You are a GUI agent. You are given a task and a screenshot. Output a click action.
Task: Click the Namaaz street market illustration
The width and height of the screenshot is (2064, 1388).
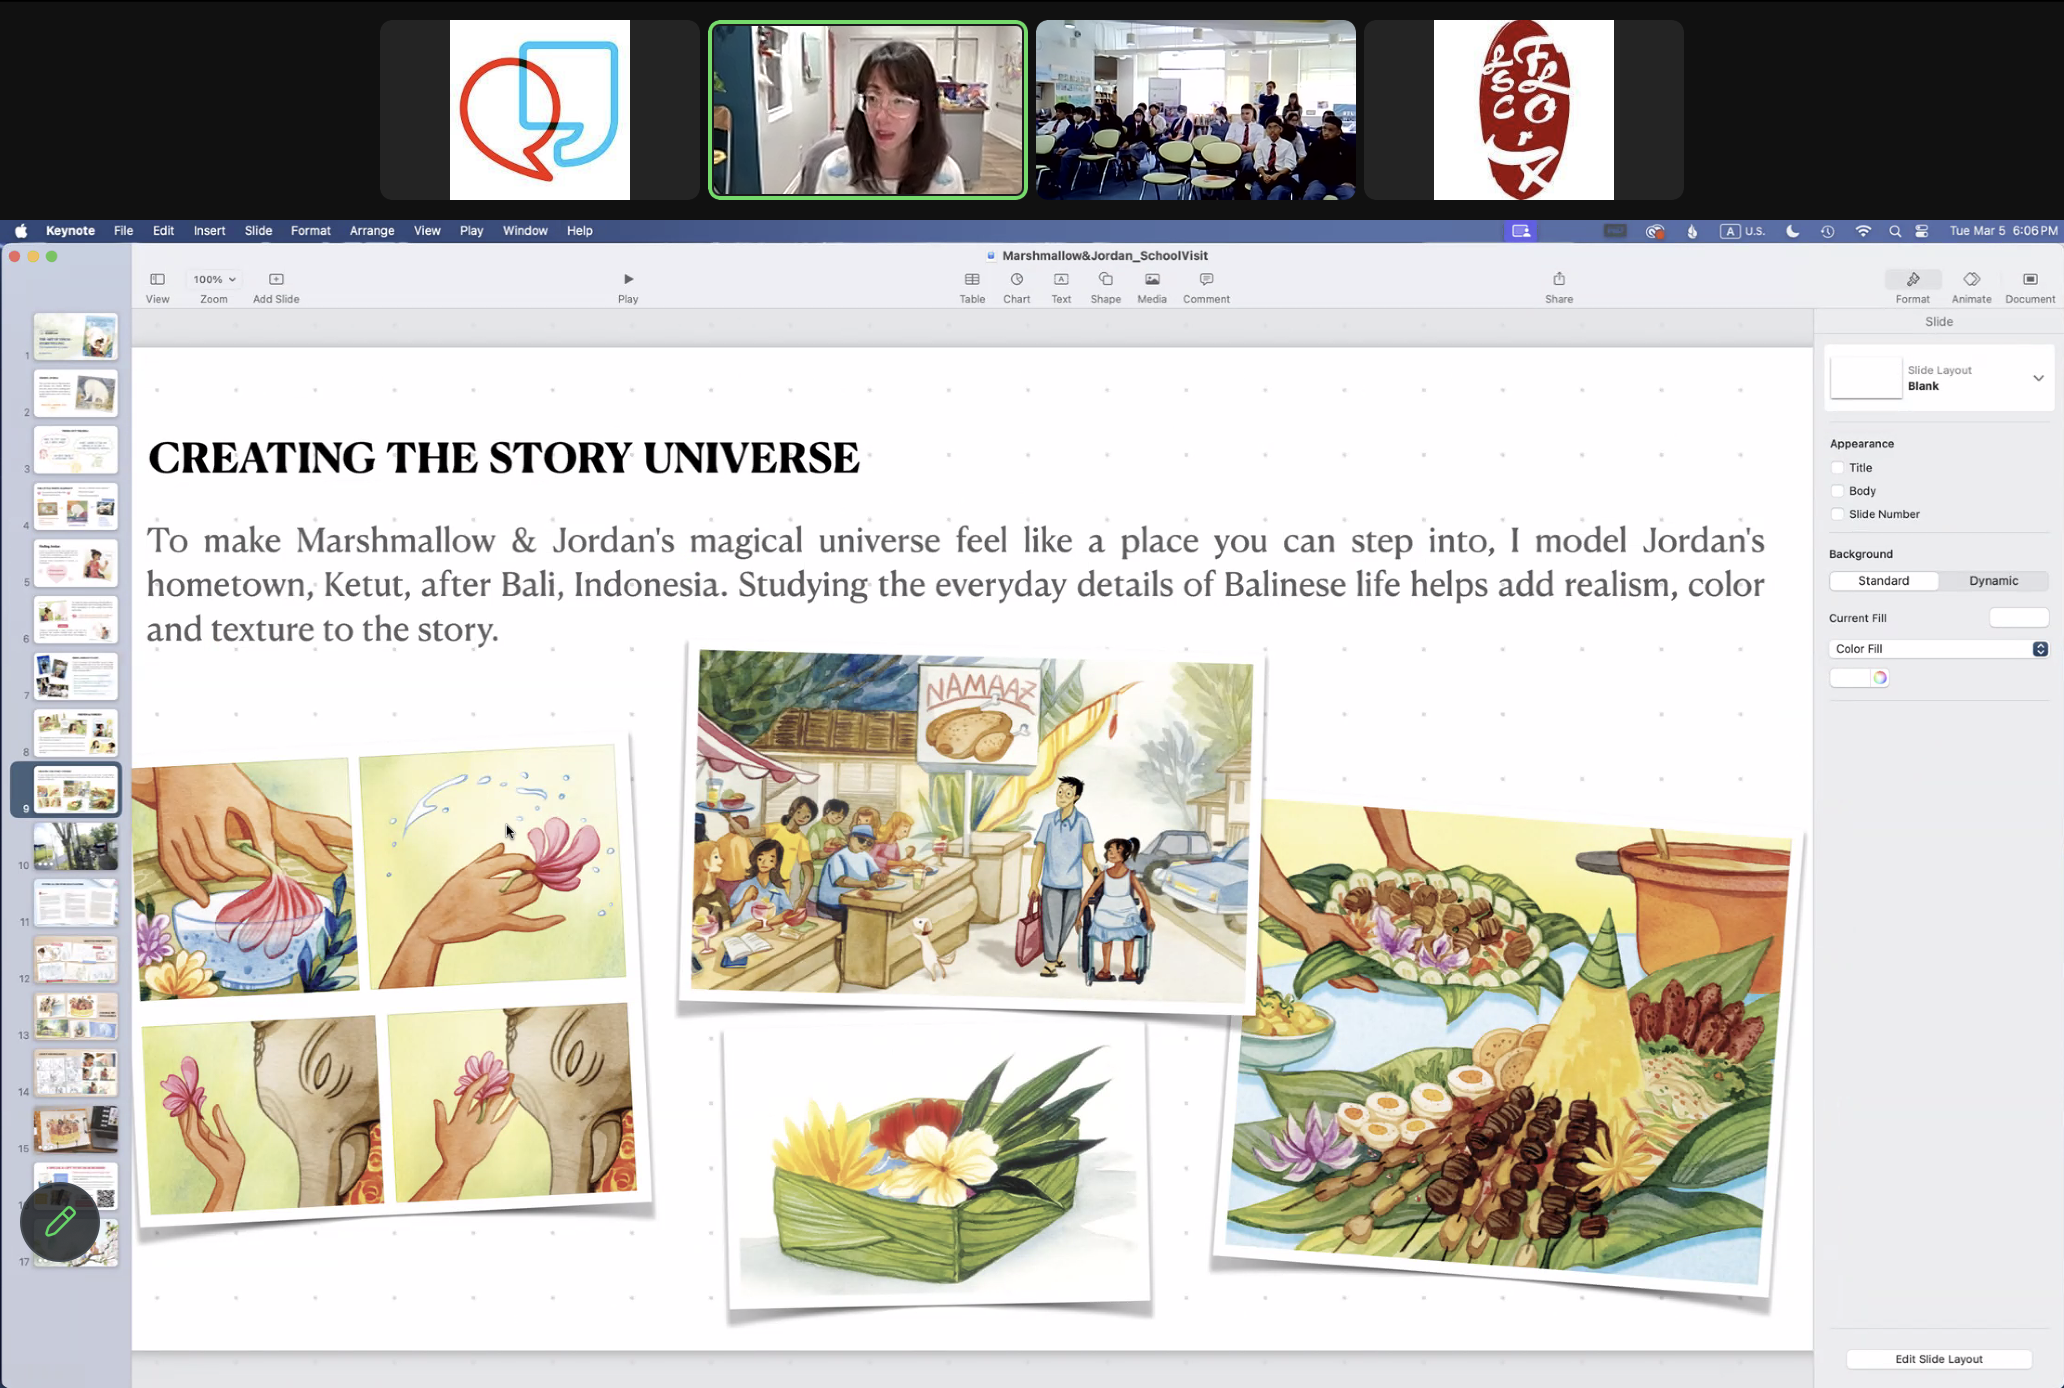tap(972, 828)
